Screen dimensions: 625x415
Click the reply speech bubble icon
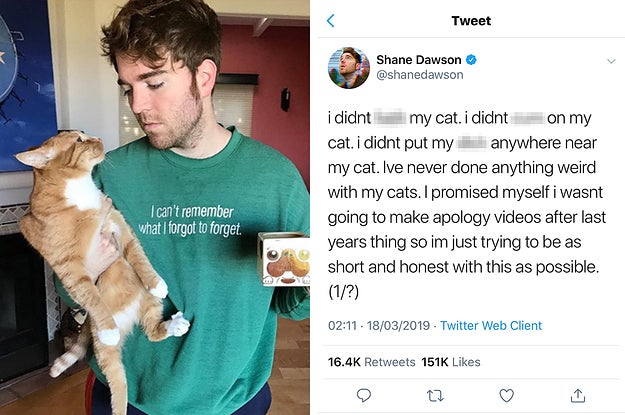[x=363, y=396]
